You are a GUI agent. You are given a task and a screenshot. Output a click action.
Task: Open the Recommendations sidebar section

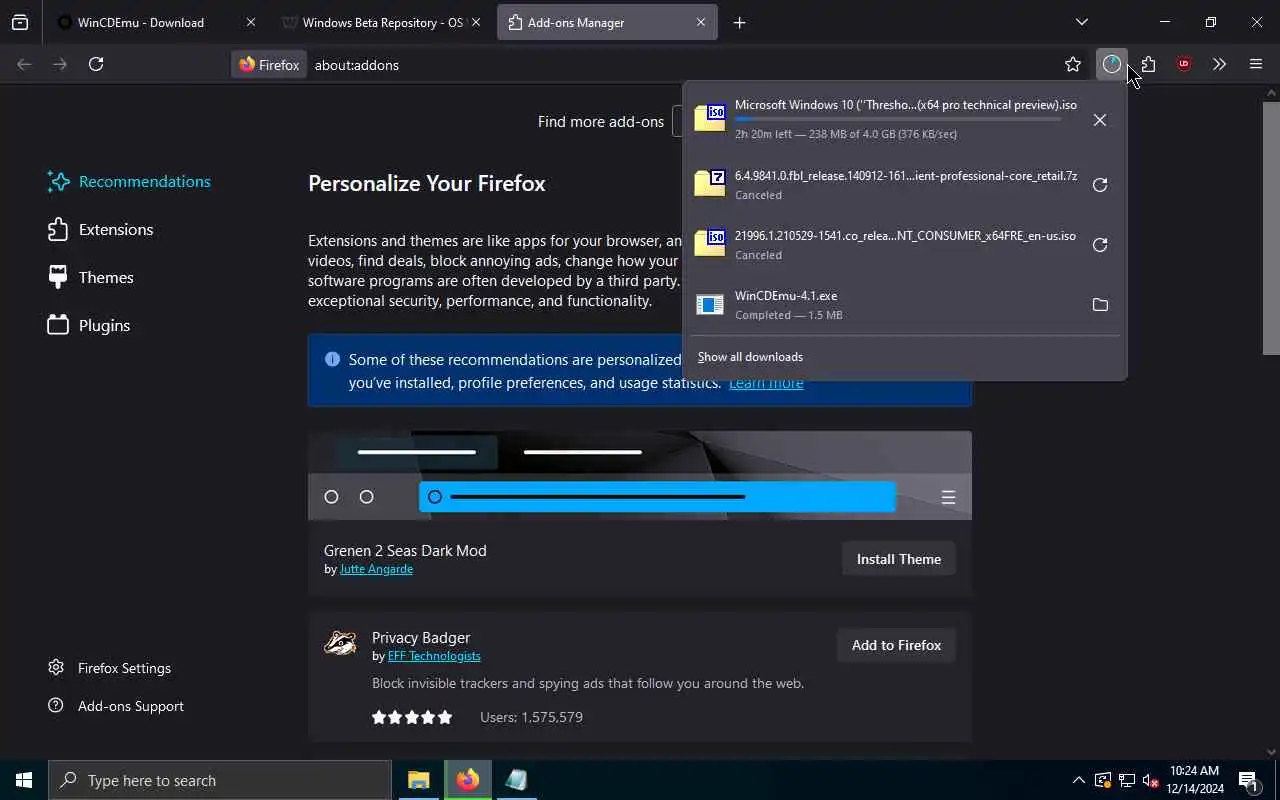(129, 181)
